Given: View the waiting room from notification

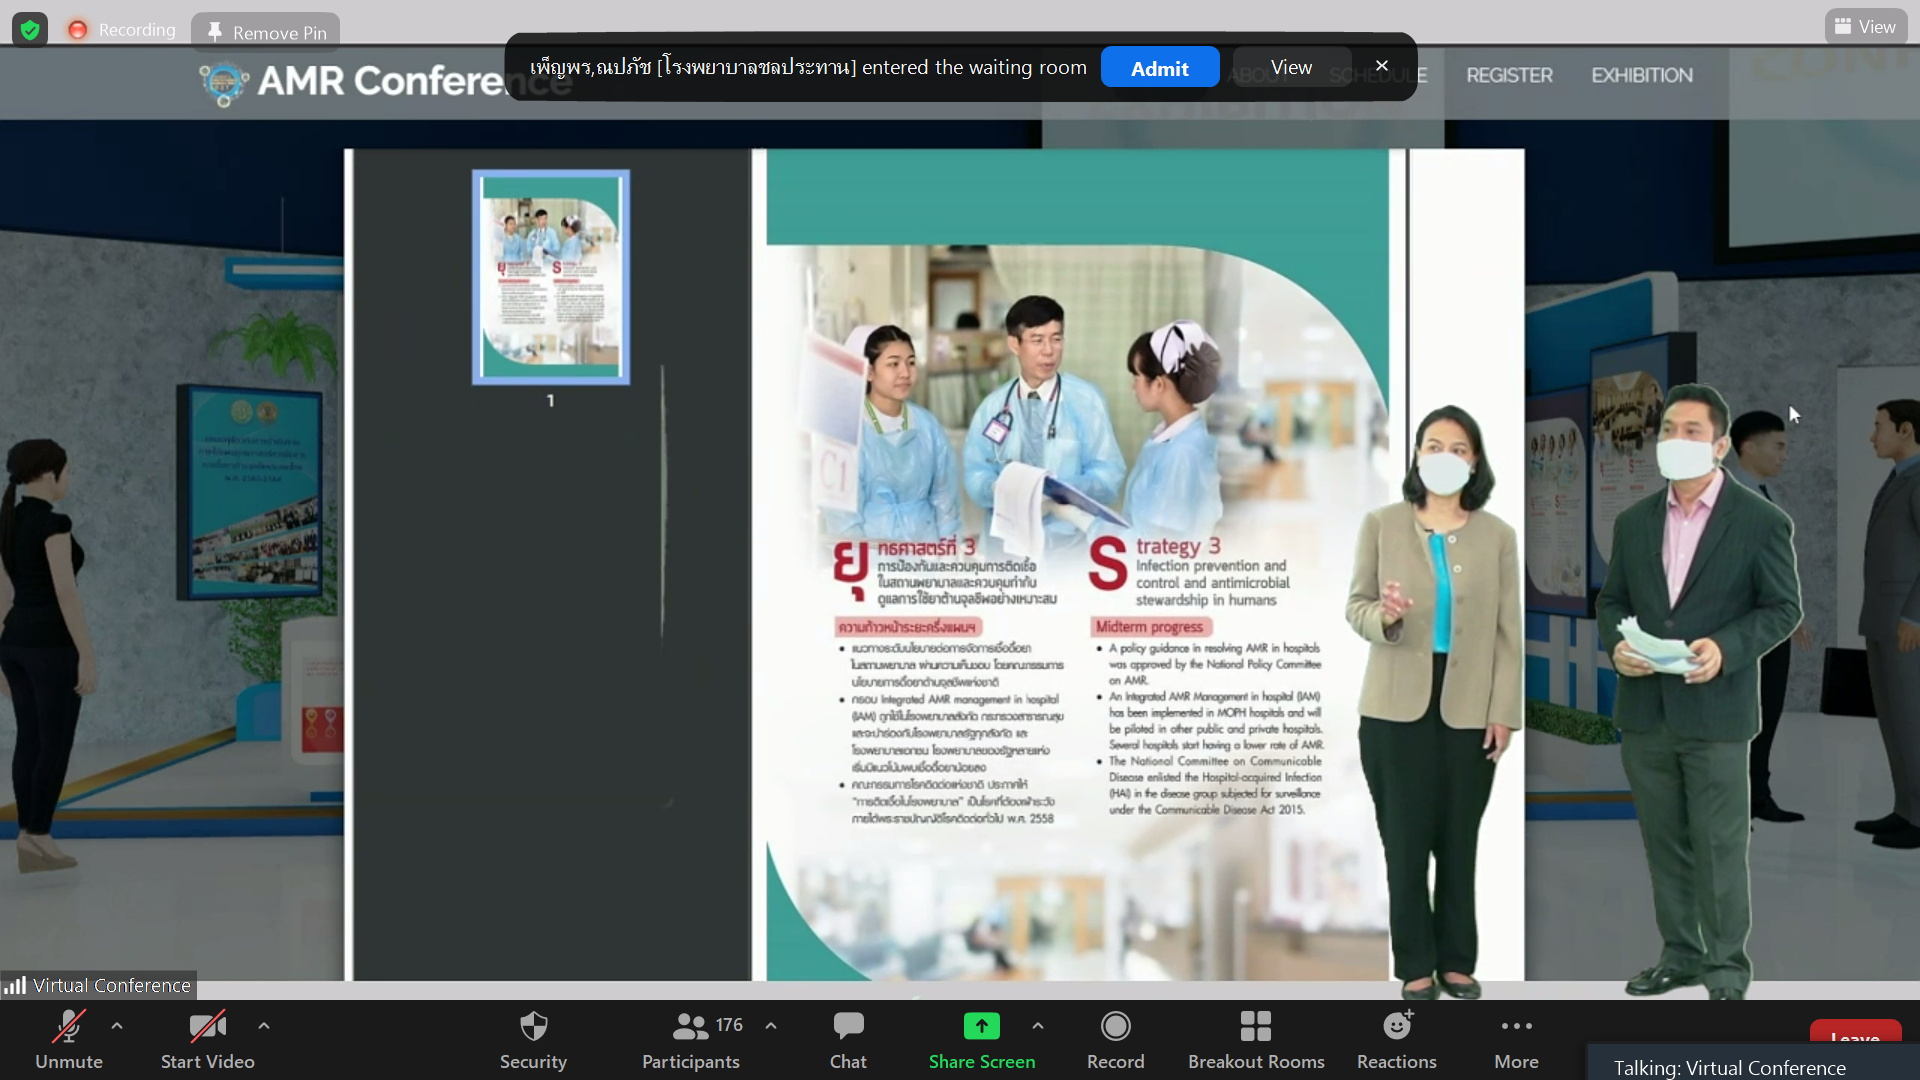Looking at the screenshot, I should click(1291, 68).
